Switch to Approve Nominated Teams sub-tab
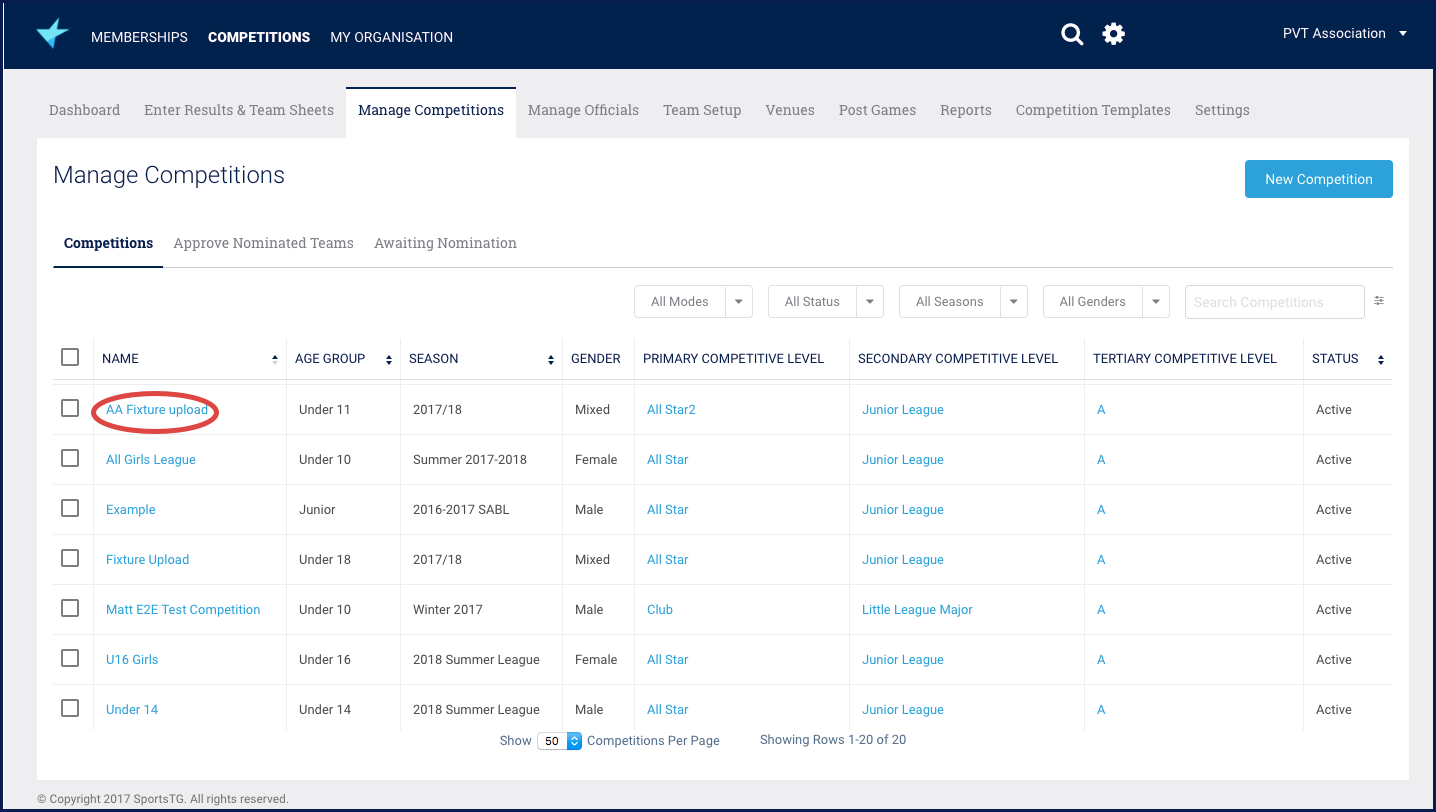 [263, 243]
